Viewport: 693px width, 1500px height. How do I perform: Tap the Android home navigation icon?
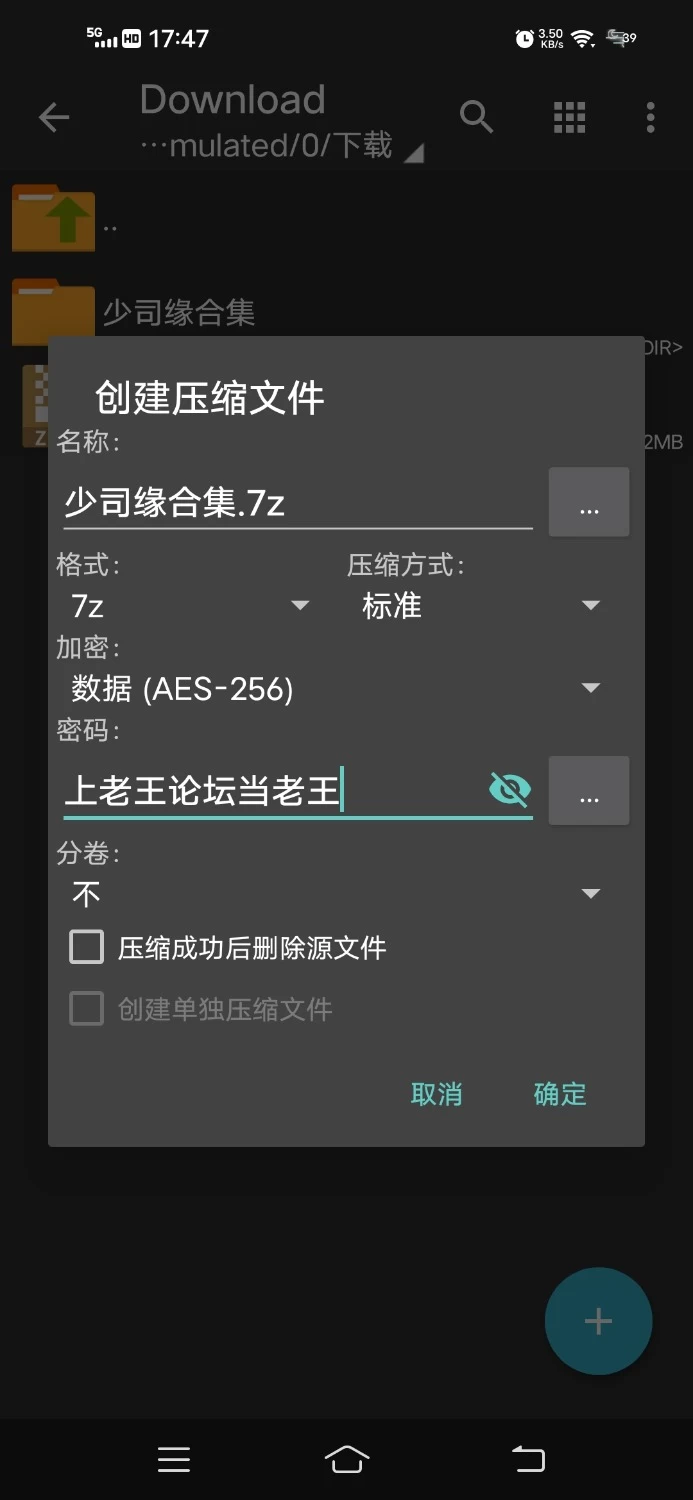pyautogui.click(x=347, y=1460)
